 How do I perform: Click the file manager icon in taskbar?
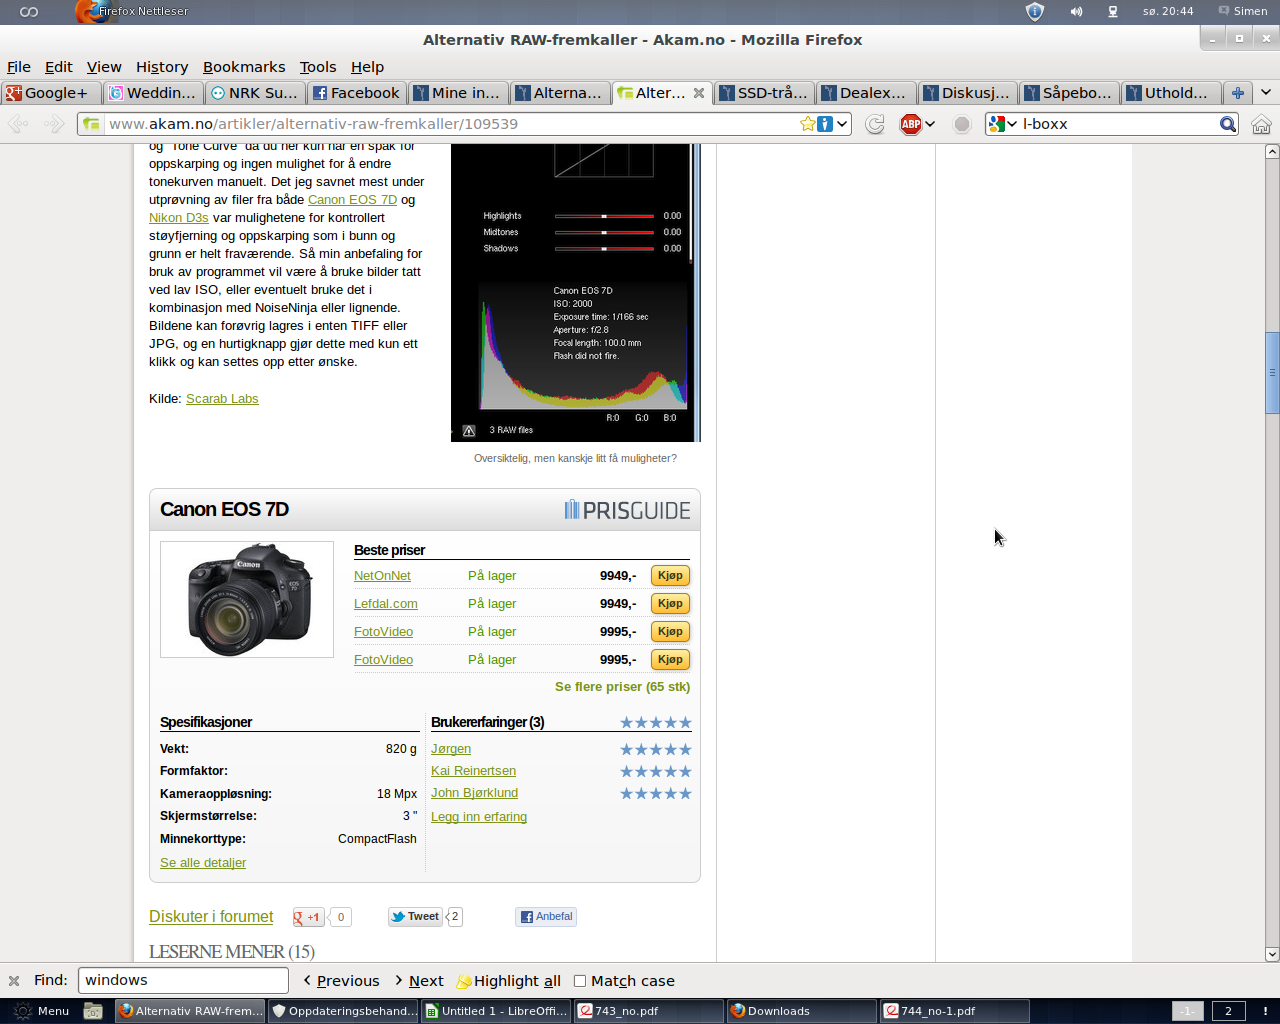[x=93, y=1011]
